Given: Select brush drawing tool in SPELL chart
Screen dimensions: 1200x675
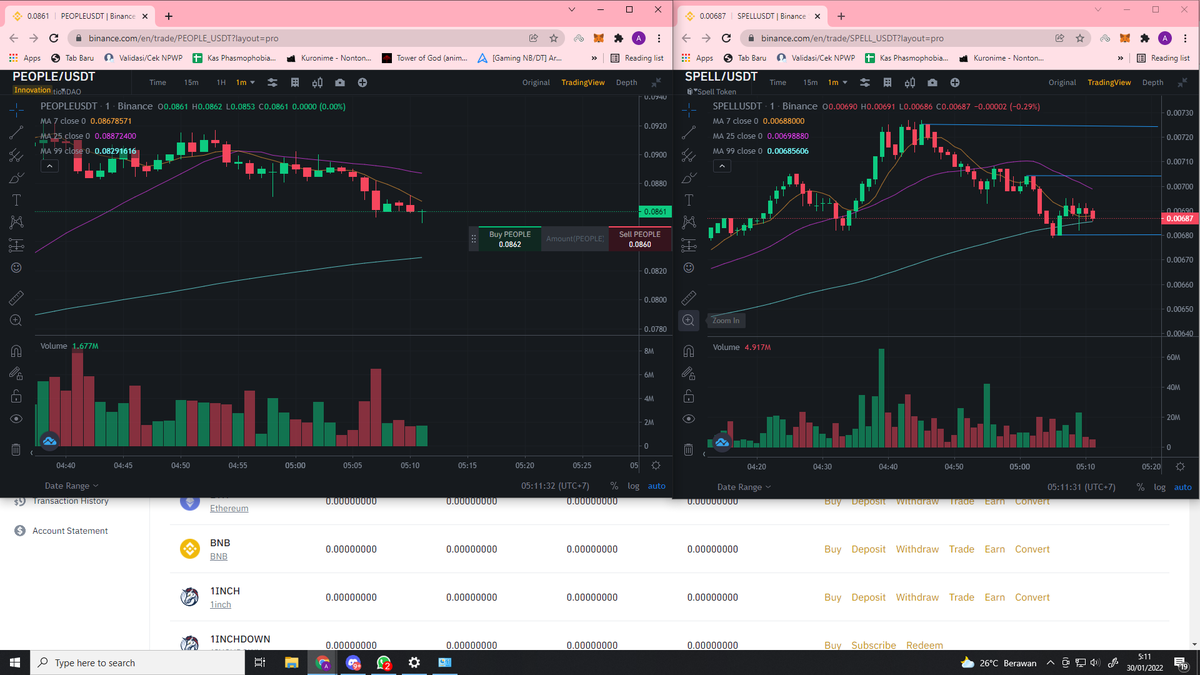Looking at the screenshot, I should point(689,178).
